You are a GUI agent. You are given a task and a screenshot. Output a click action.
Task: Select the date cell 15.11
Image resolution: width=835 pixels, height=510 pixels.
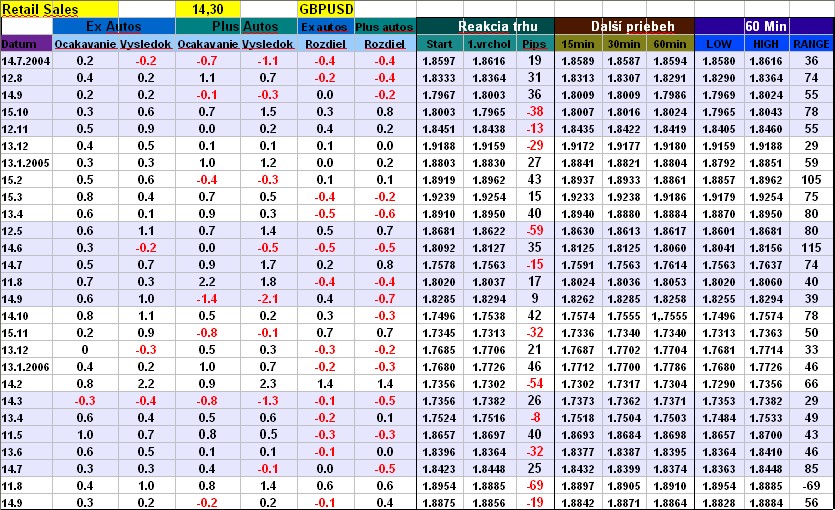click(x=26, y=333)
